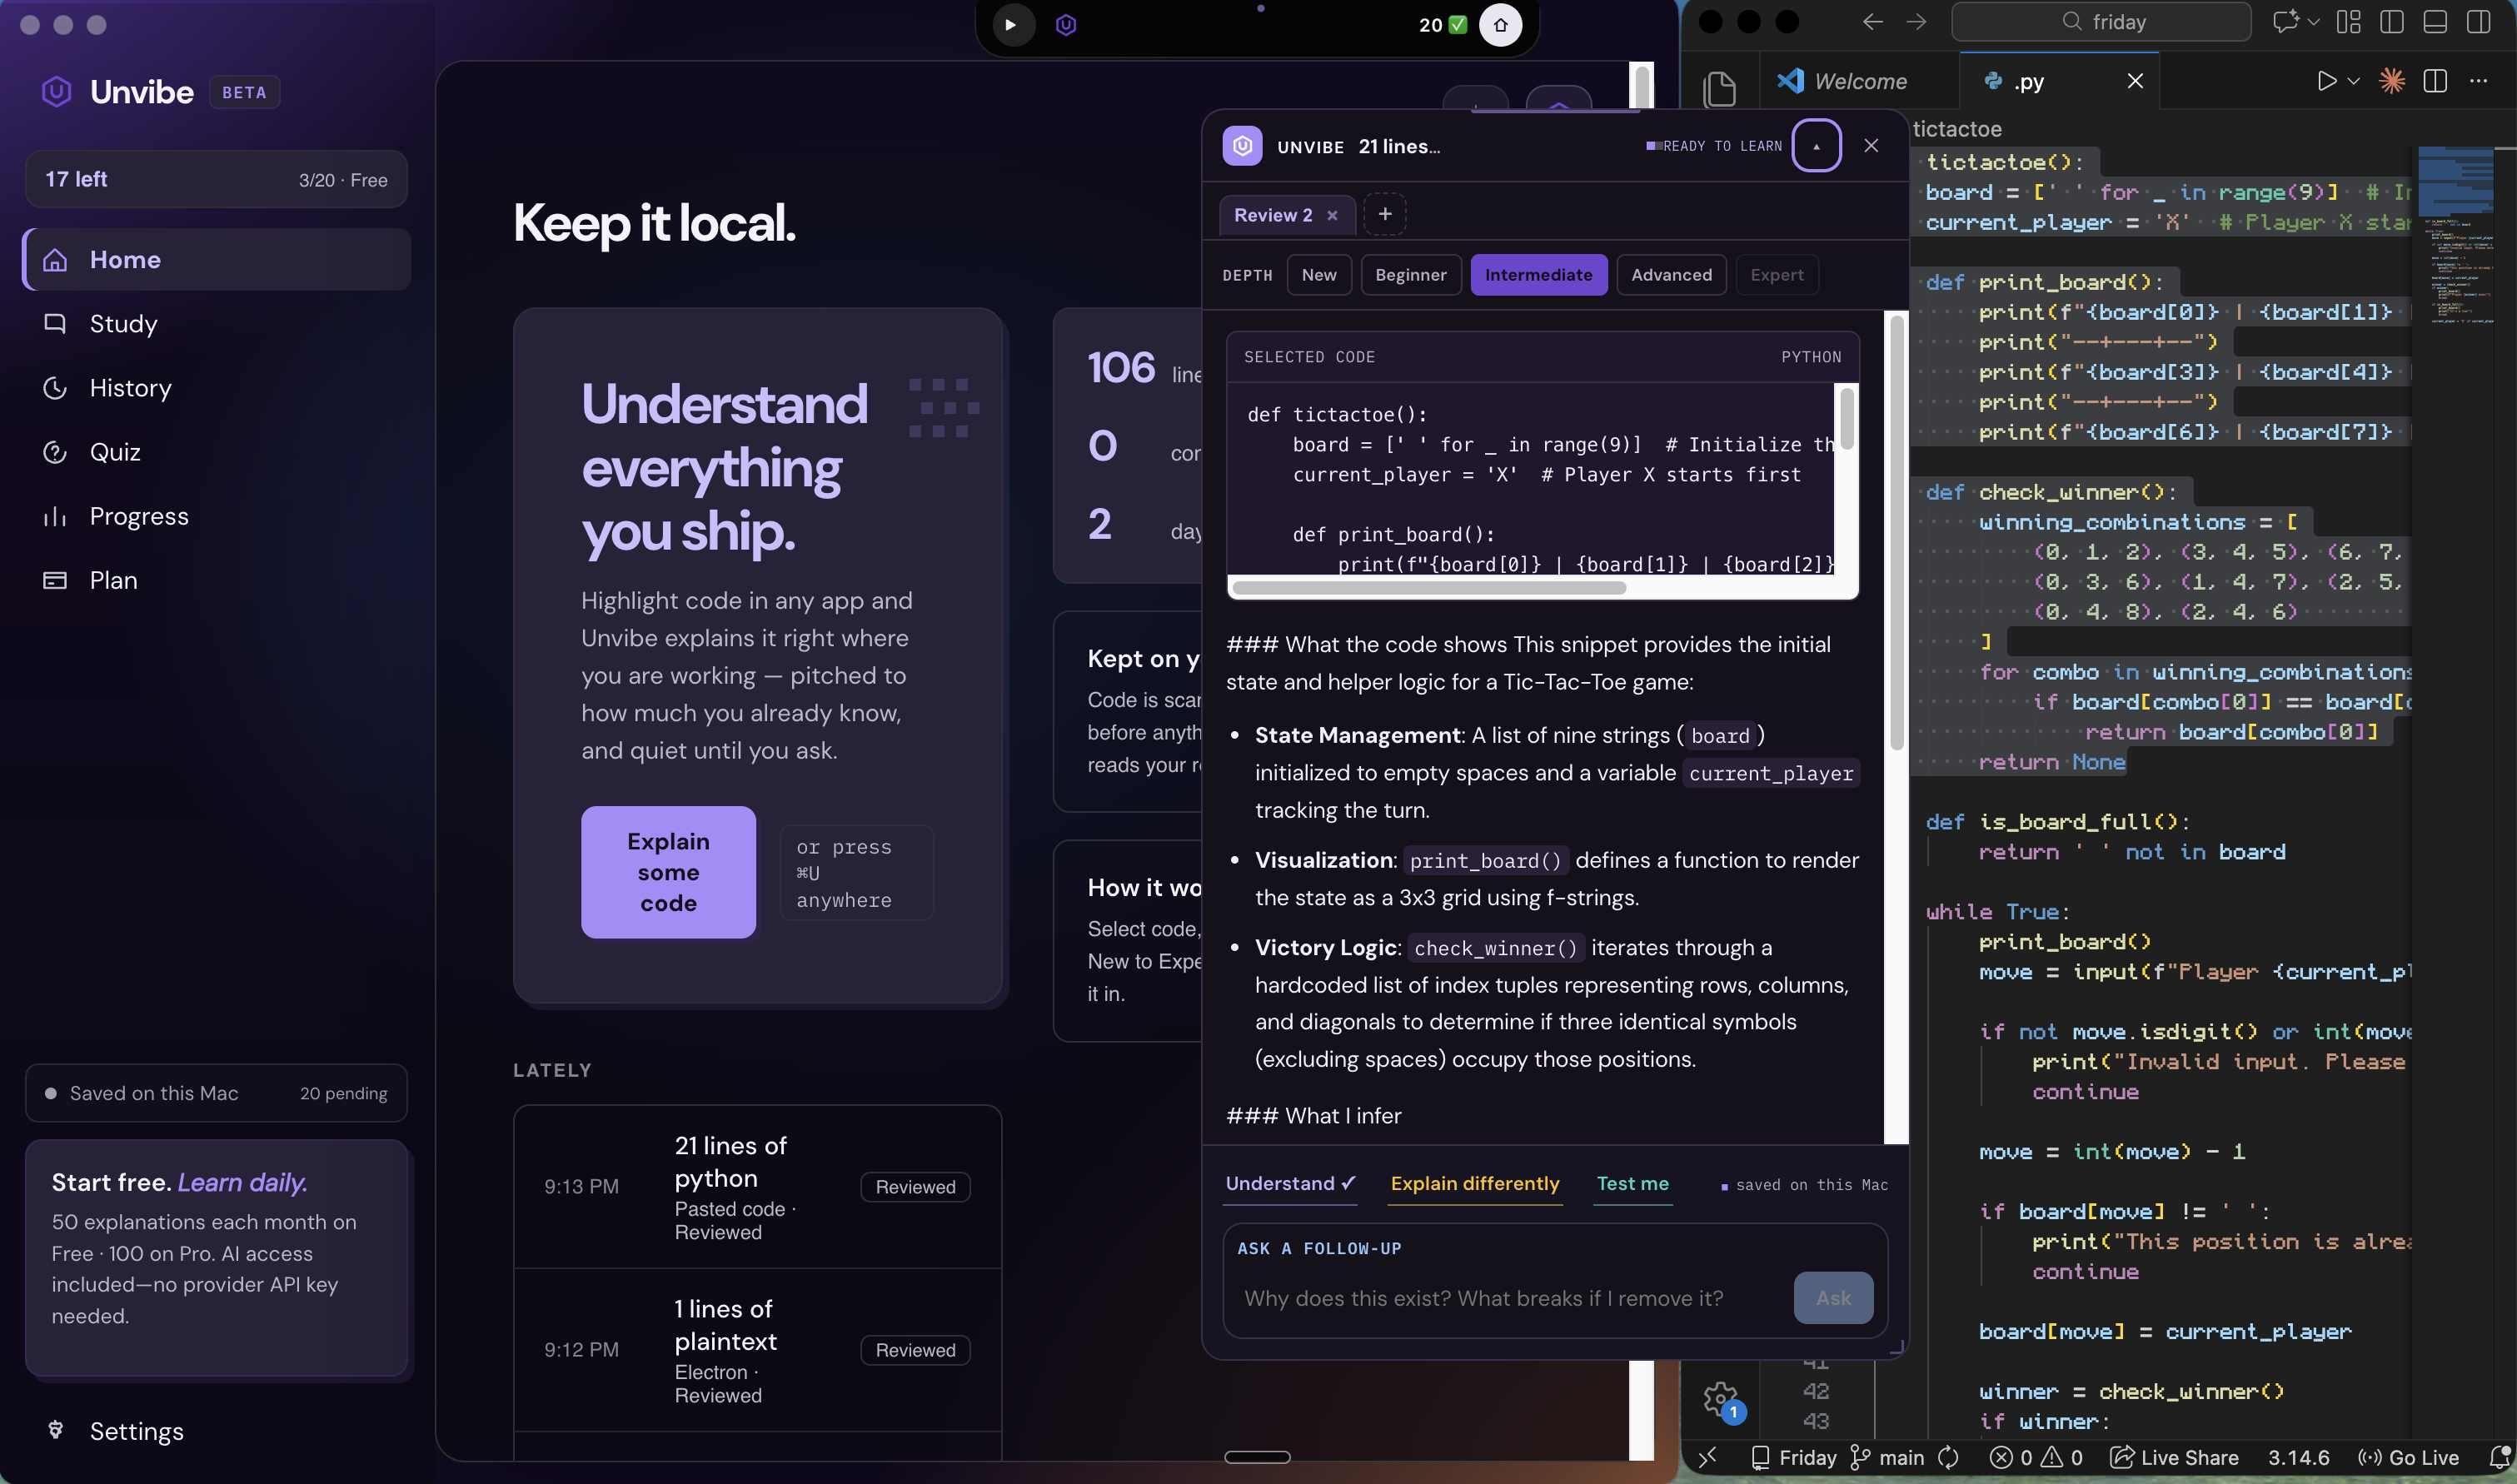
Task: Go forward in VS Code navigation
Action: [1916, 22]
